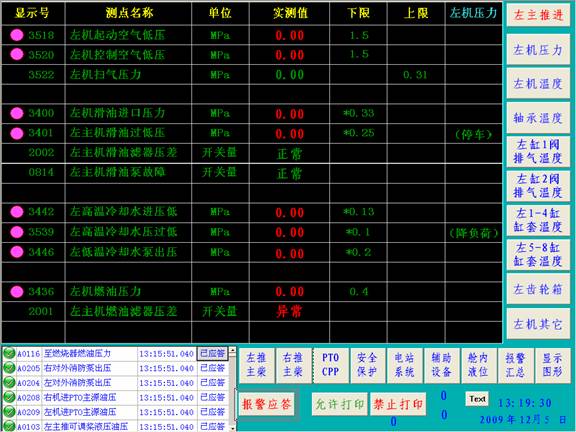The image size is (576, 432).
Task: Select the PTO CPP menu button
Action: pyautogui.click(x=330, y=365)
